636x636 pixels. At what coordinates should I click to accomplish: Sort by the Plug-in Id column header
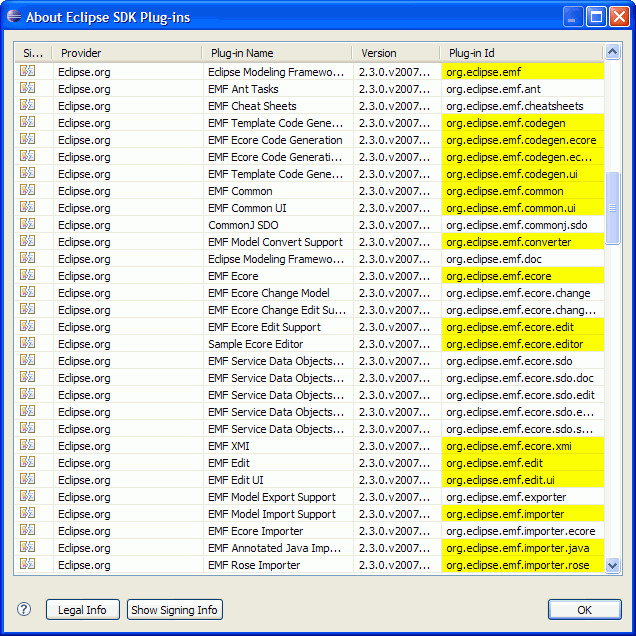520,53
